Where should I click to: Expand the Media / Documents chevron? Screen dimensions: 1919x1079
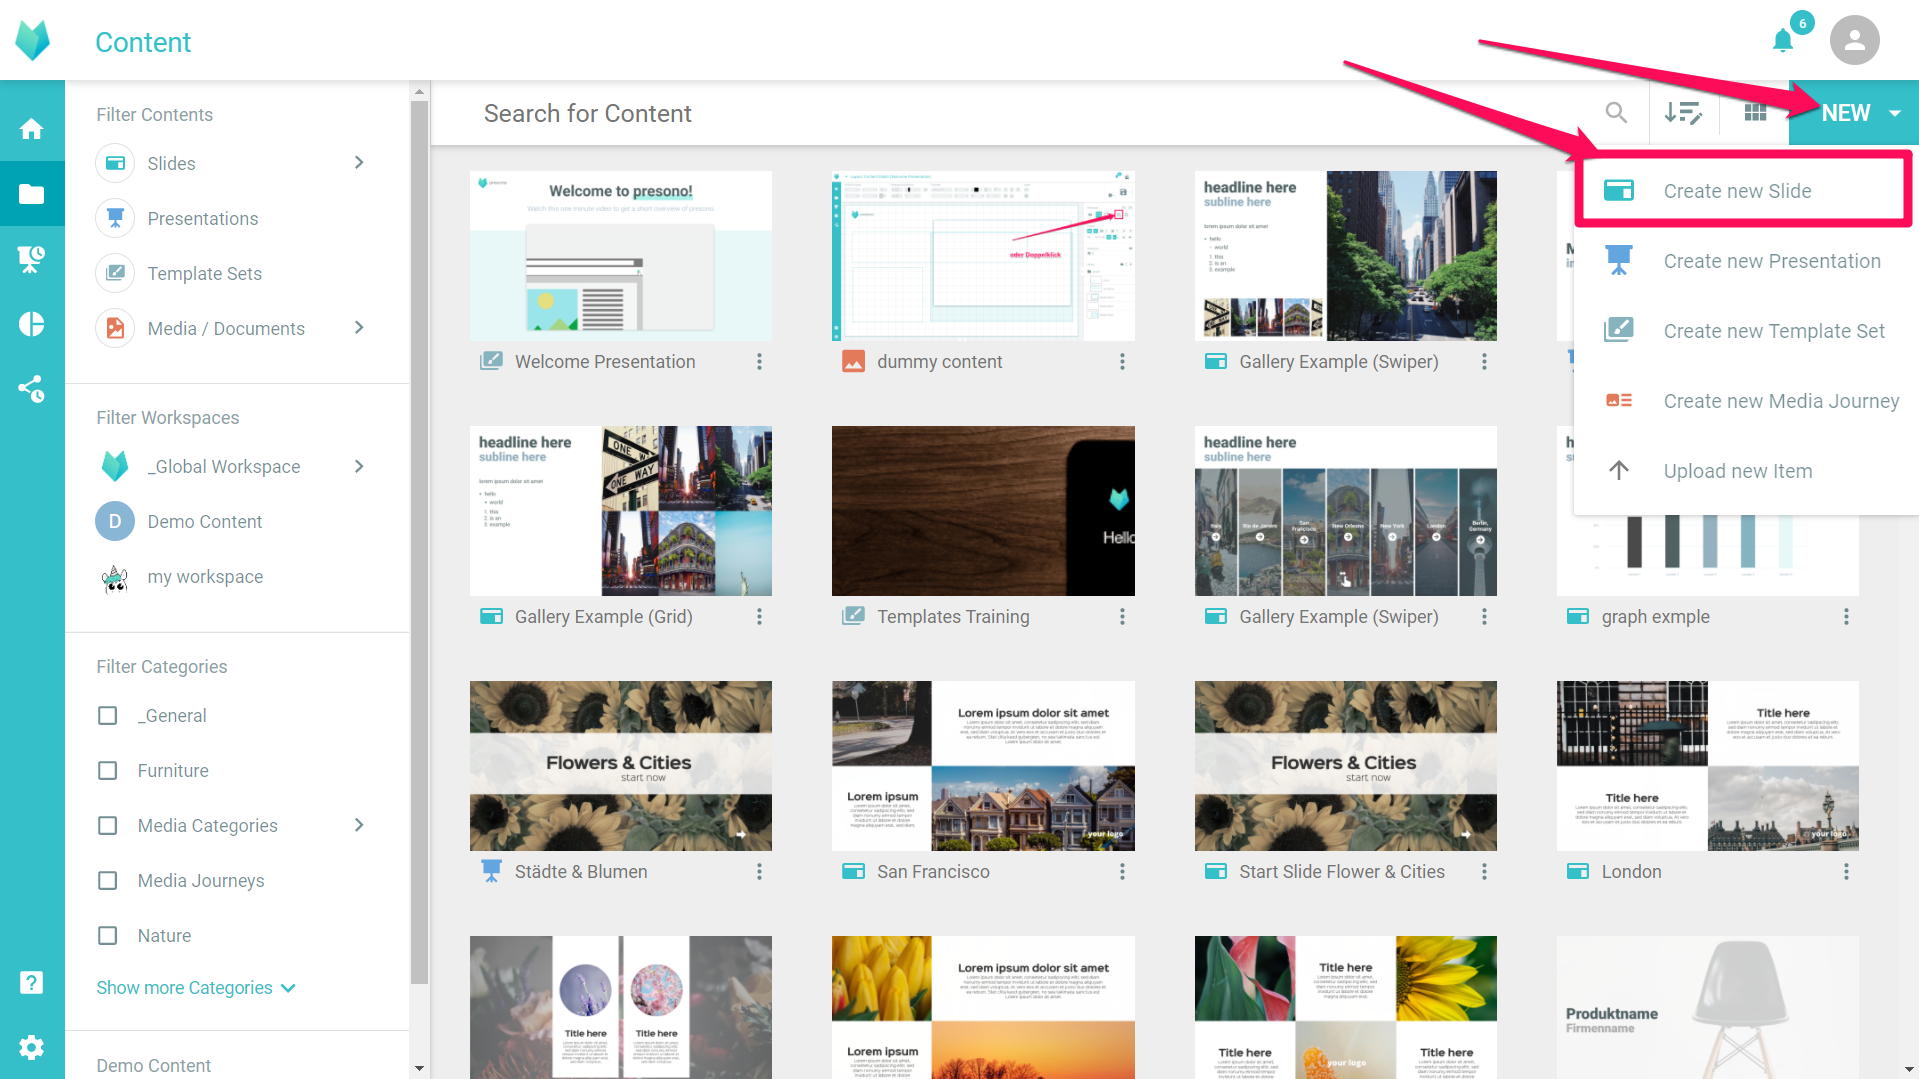click(359, 328)
